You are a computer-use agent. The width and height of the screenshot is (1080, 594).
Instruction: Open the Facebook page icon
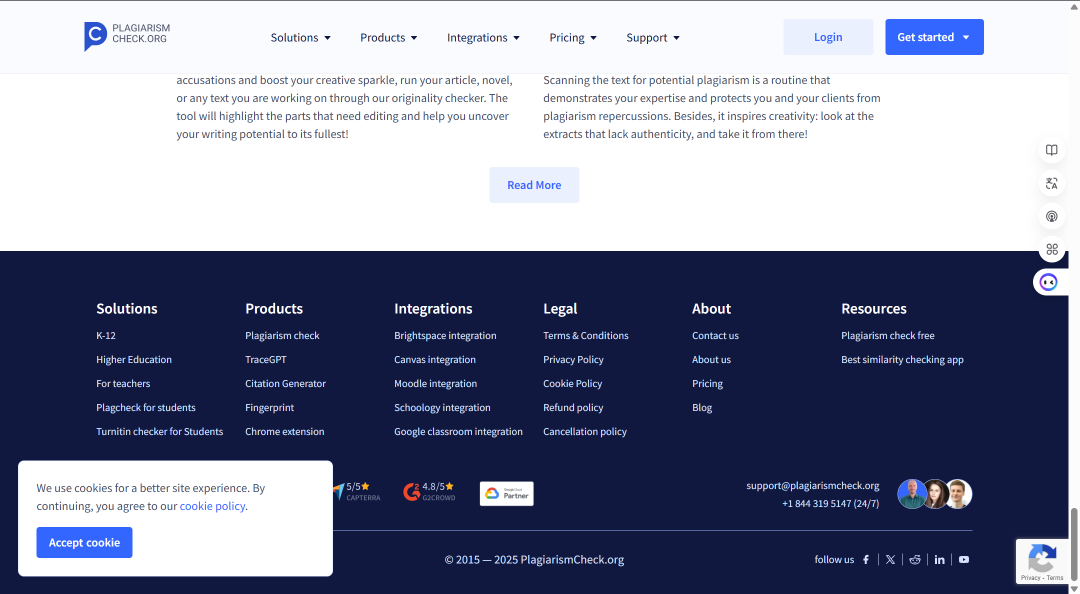point(866,560)
